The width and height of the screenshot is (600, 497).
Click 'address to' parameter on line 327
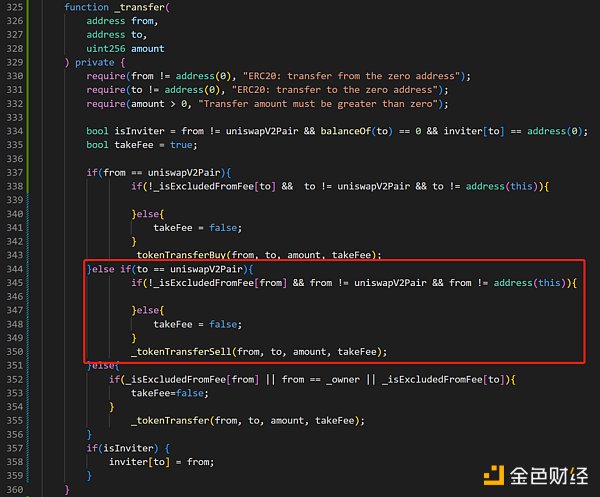pyautogui.click(x=116, y=35)
